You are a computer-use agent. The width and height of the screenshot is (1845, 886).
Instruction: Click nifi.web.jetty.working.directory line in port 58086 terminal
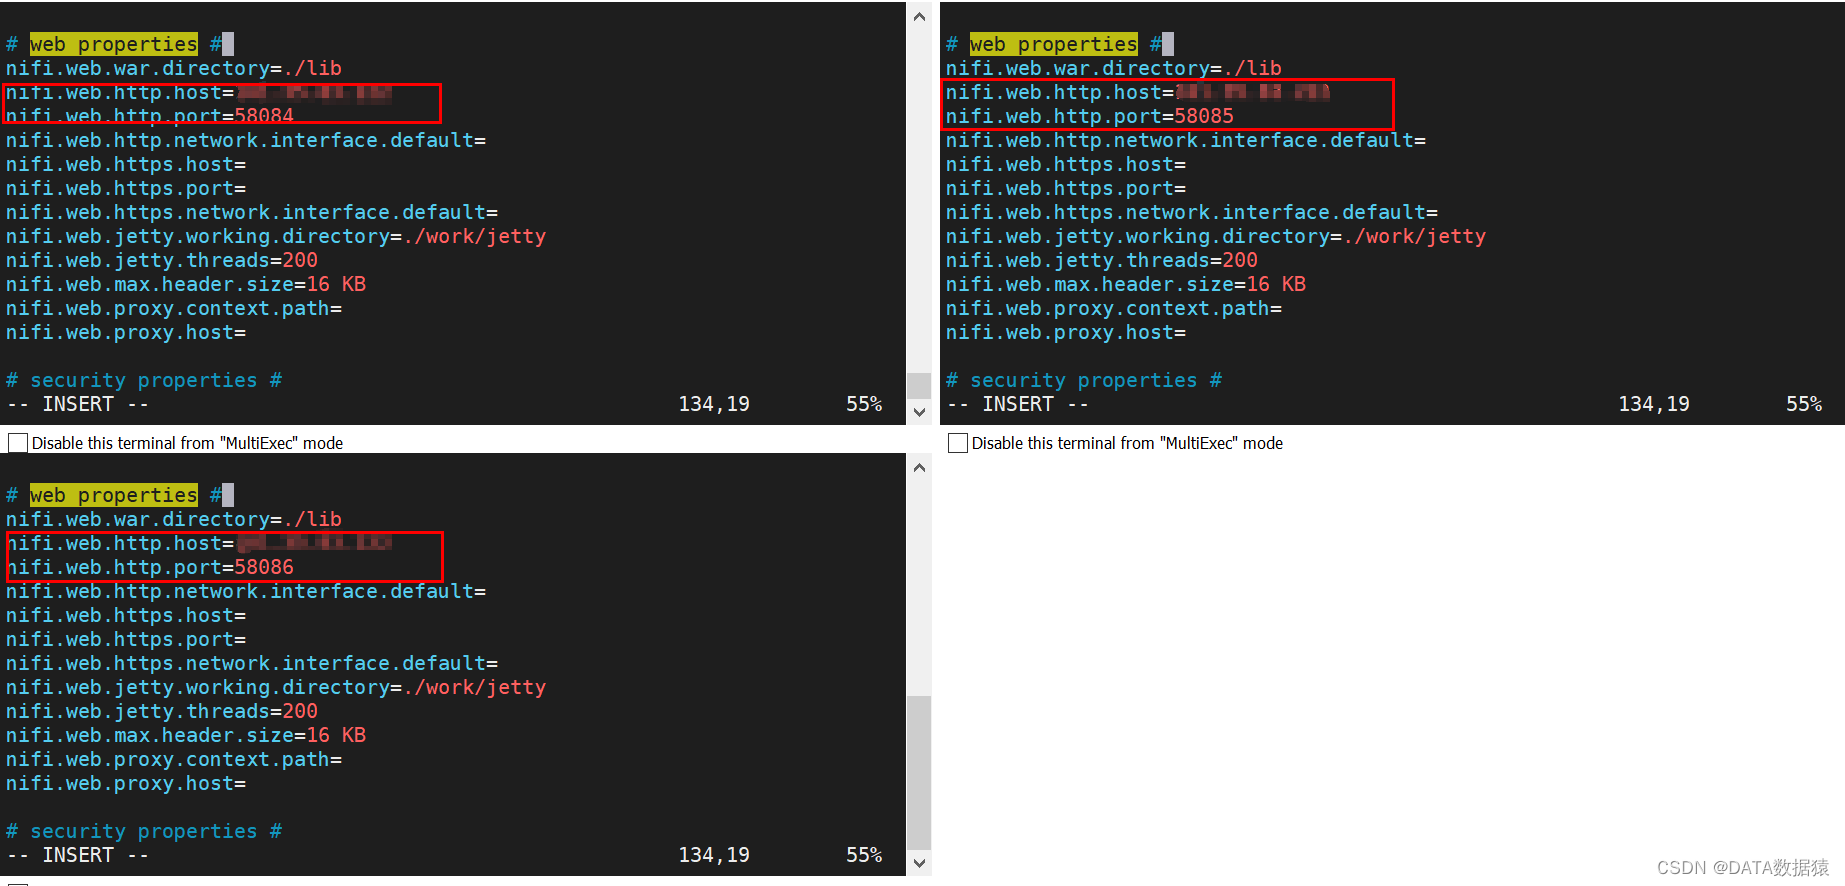[276, 687]
